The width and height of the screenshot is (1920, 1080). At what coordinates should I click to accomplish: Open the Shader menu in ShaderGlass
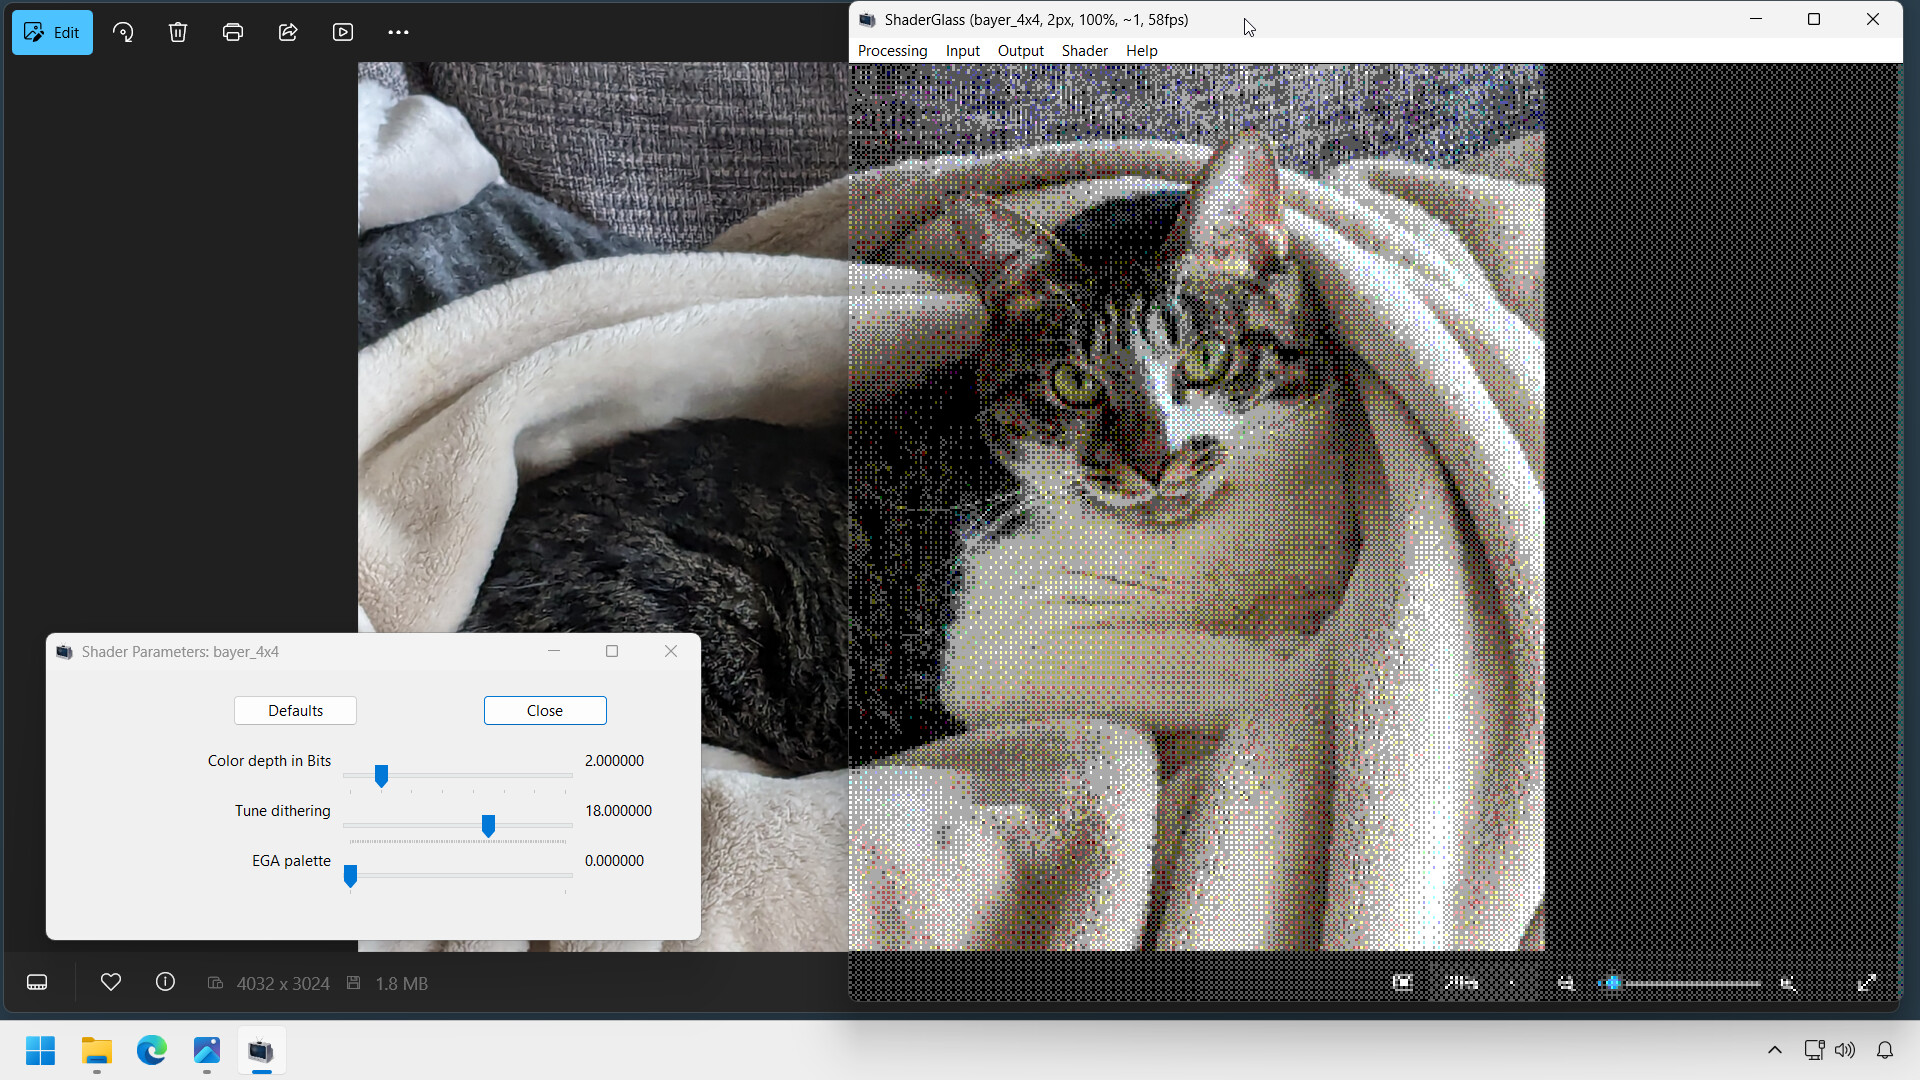point(1084,50)
